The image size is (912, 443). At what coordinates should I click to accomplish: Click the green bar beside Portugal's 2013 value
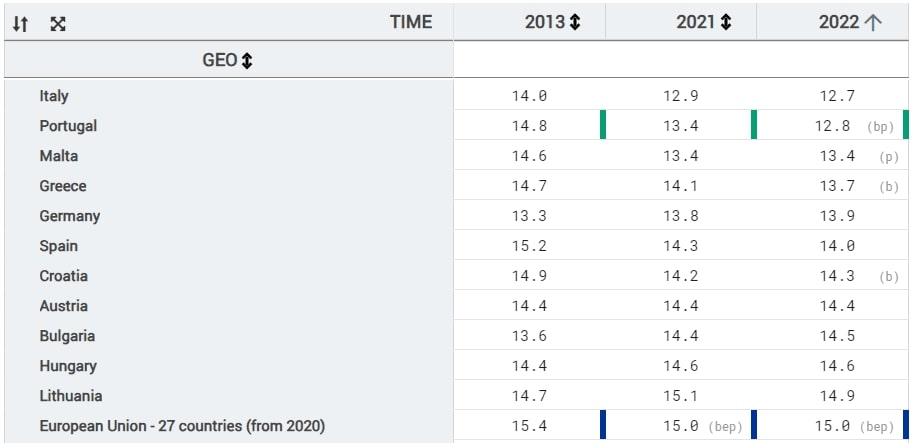pos(603,125)
